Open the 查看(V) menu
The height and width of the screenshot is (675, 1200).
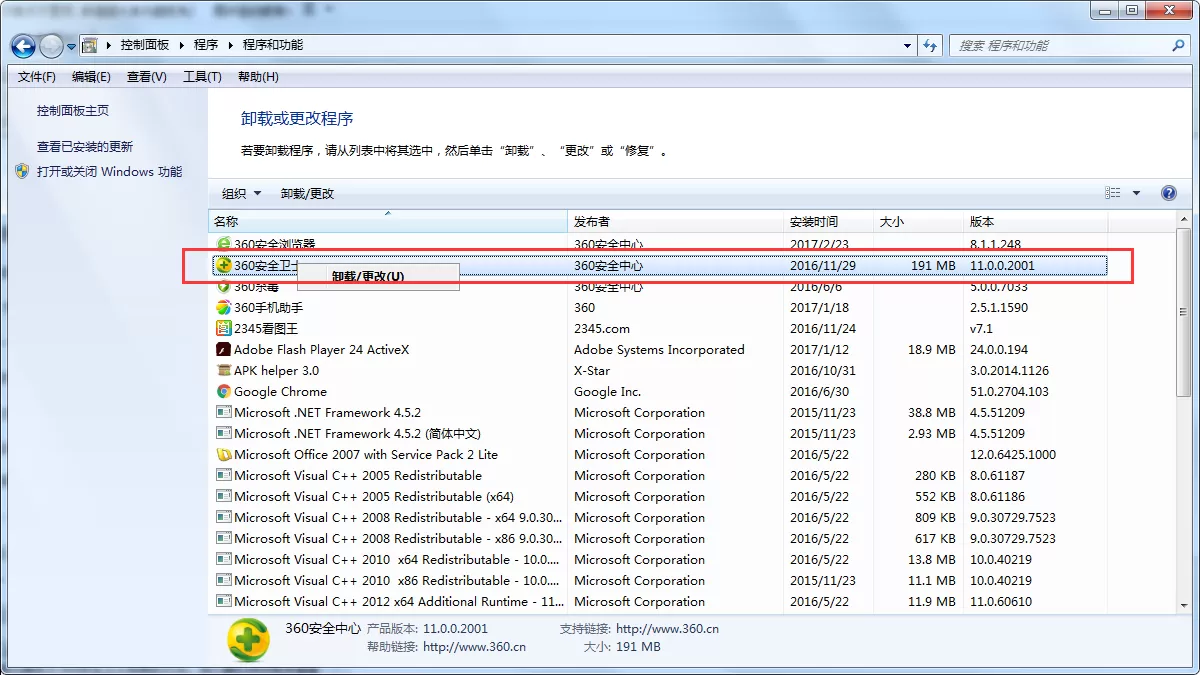(147, 77)
